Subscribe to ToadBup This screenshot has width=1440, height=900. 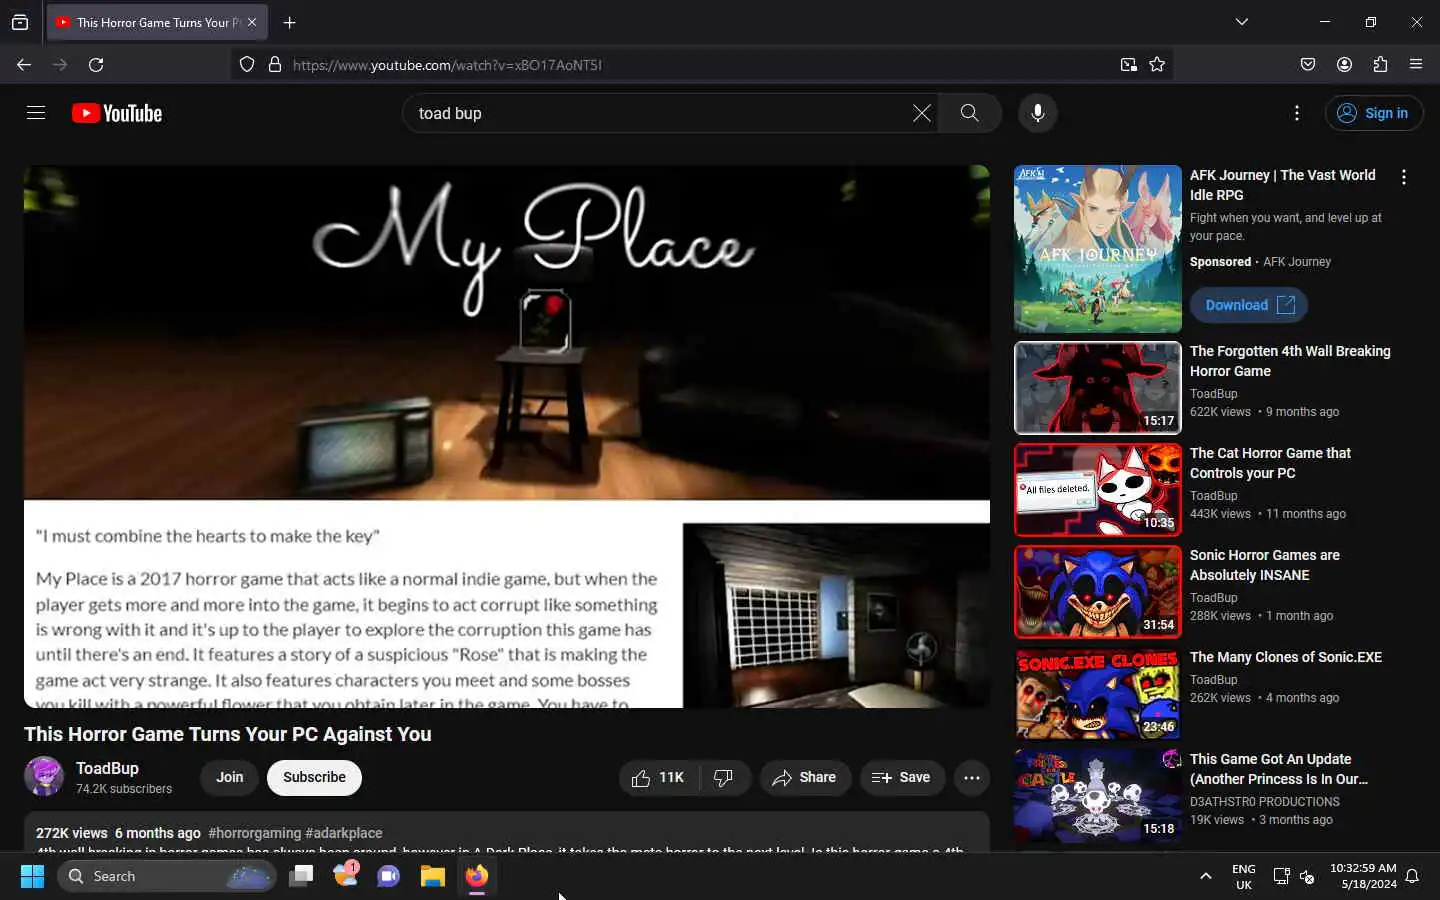click(x=314, y=777)
